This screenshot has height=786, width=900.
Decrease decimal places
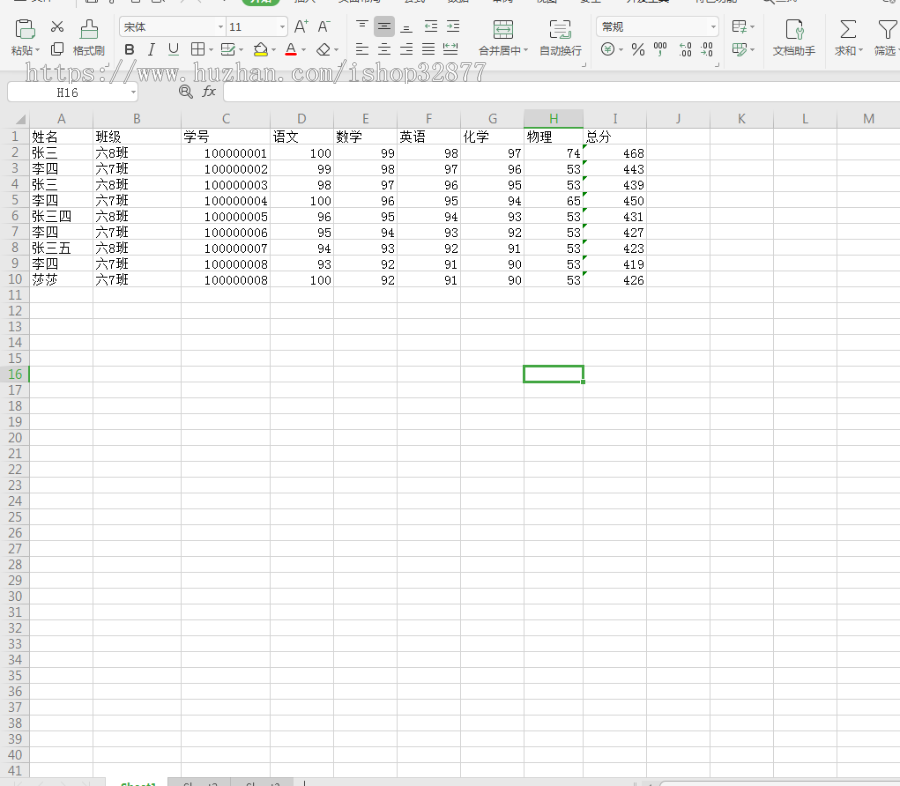(x=707, y=50)
